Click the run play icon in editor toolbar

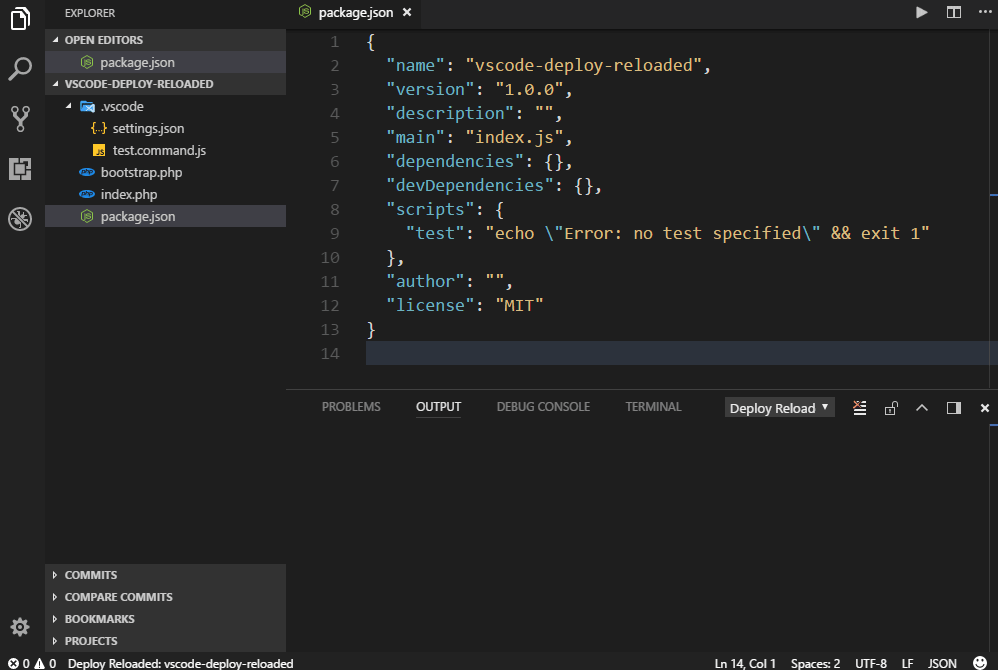pyautogui.click(x=921, y=12)
